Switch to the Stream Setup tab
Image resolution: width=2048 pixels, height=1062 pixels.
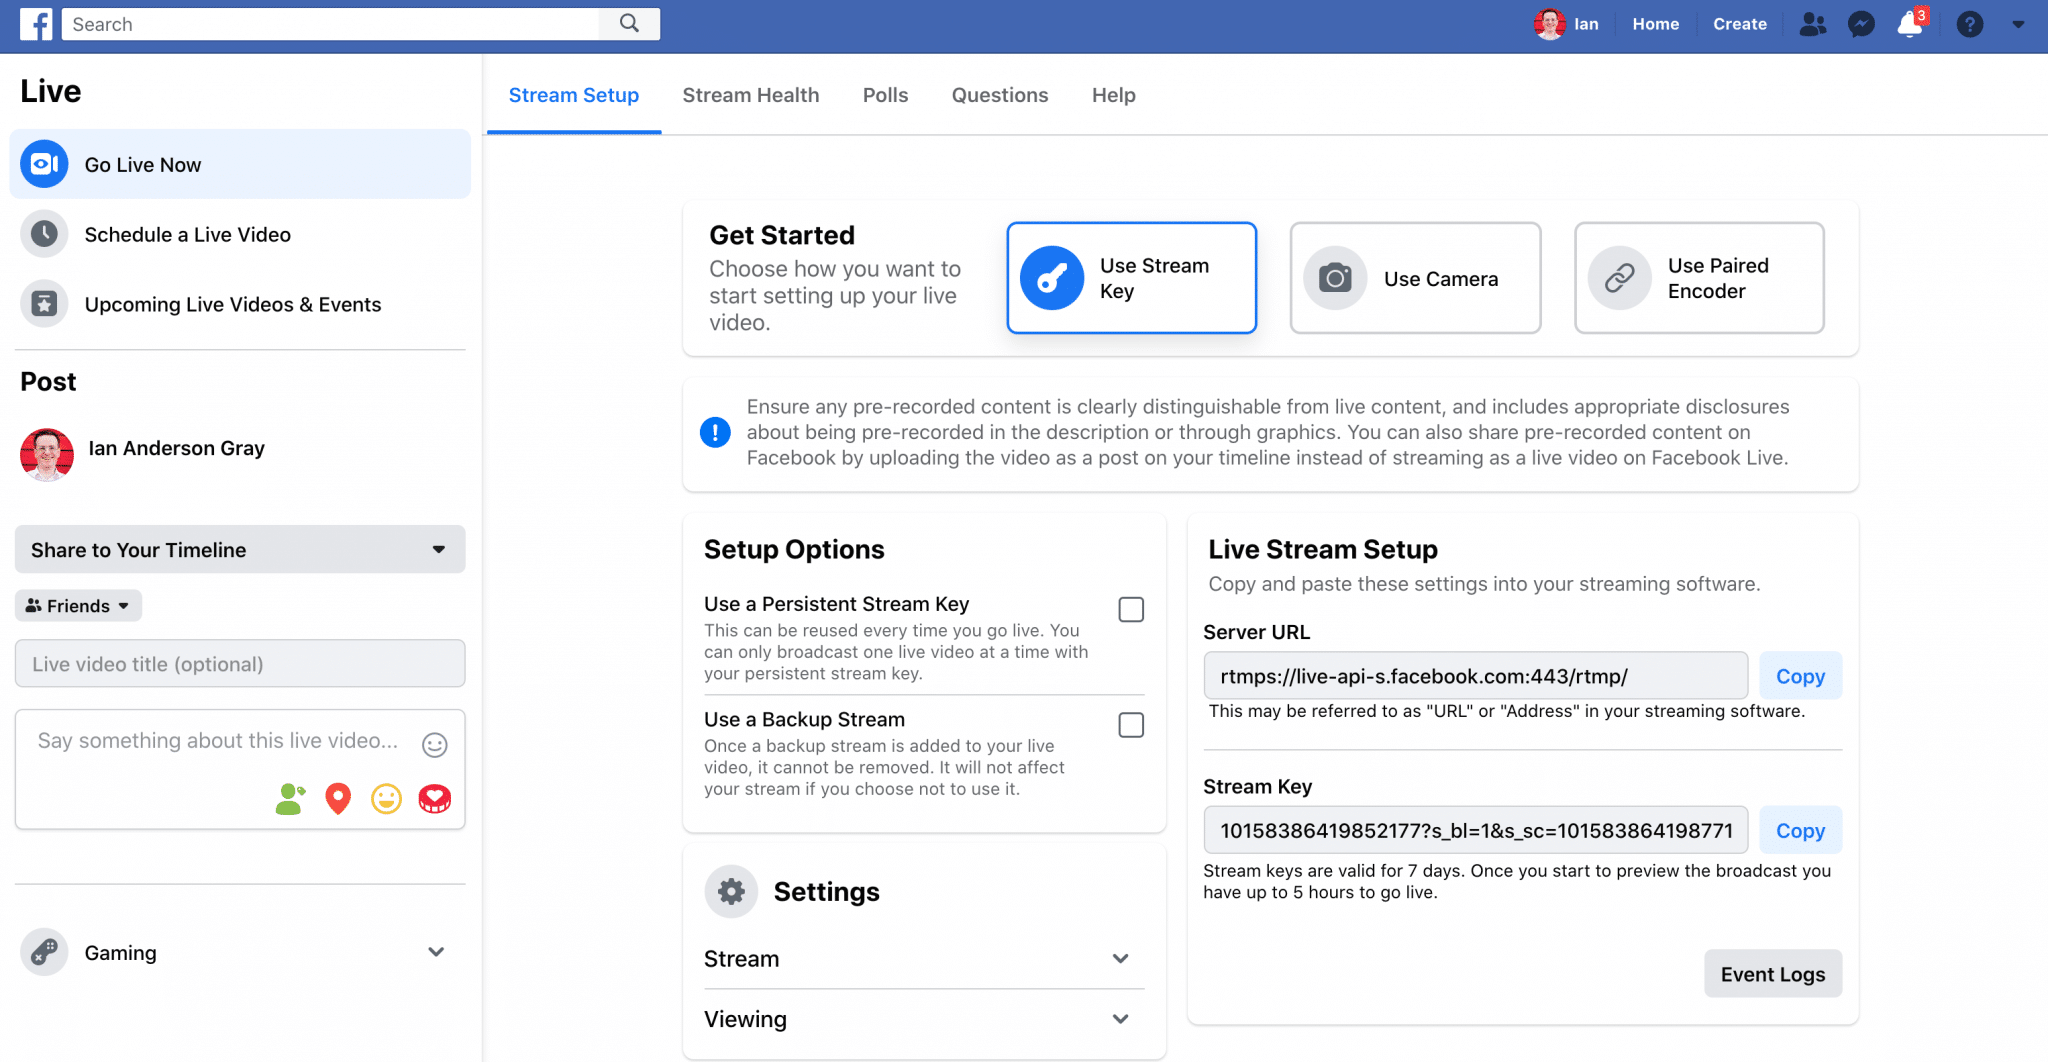point(574,95)
